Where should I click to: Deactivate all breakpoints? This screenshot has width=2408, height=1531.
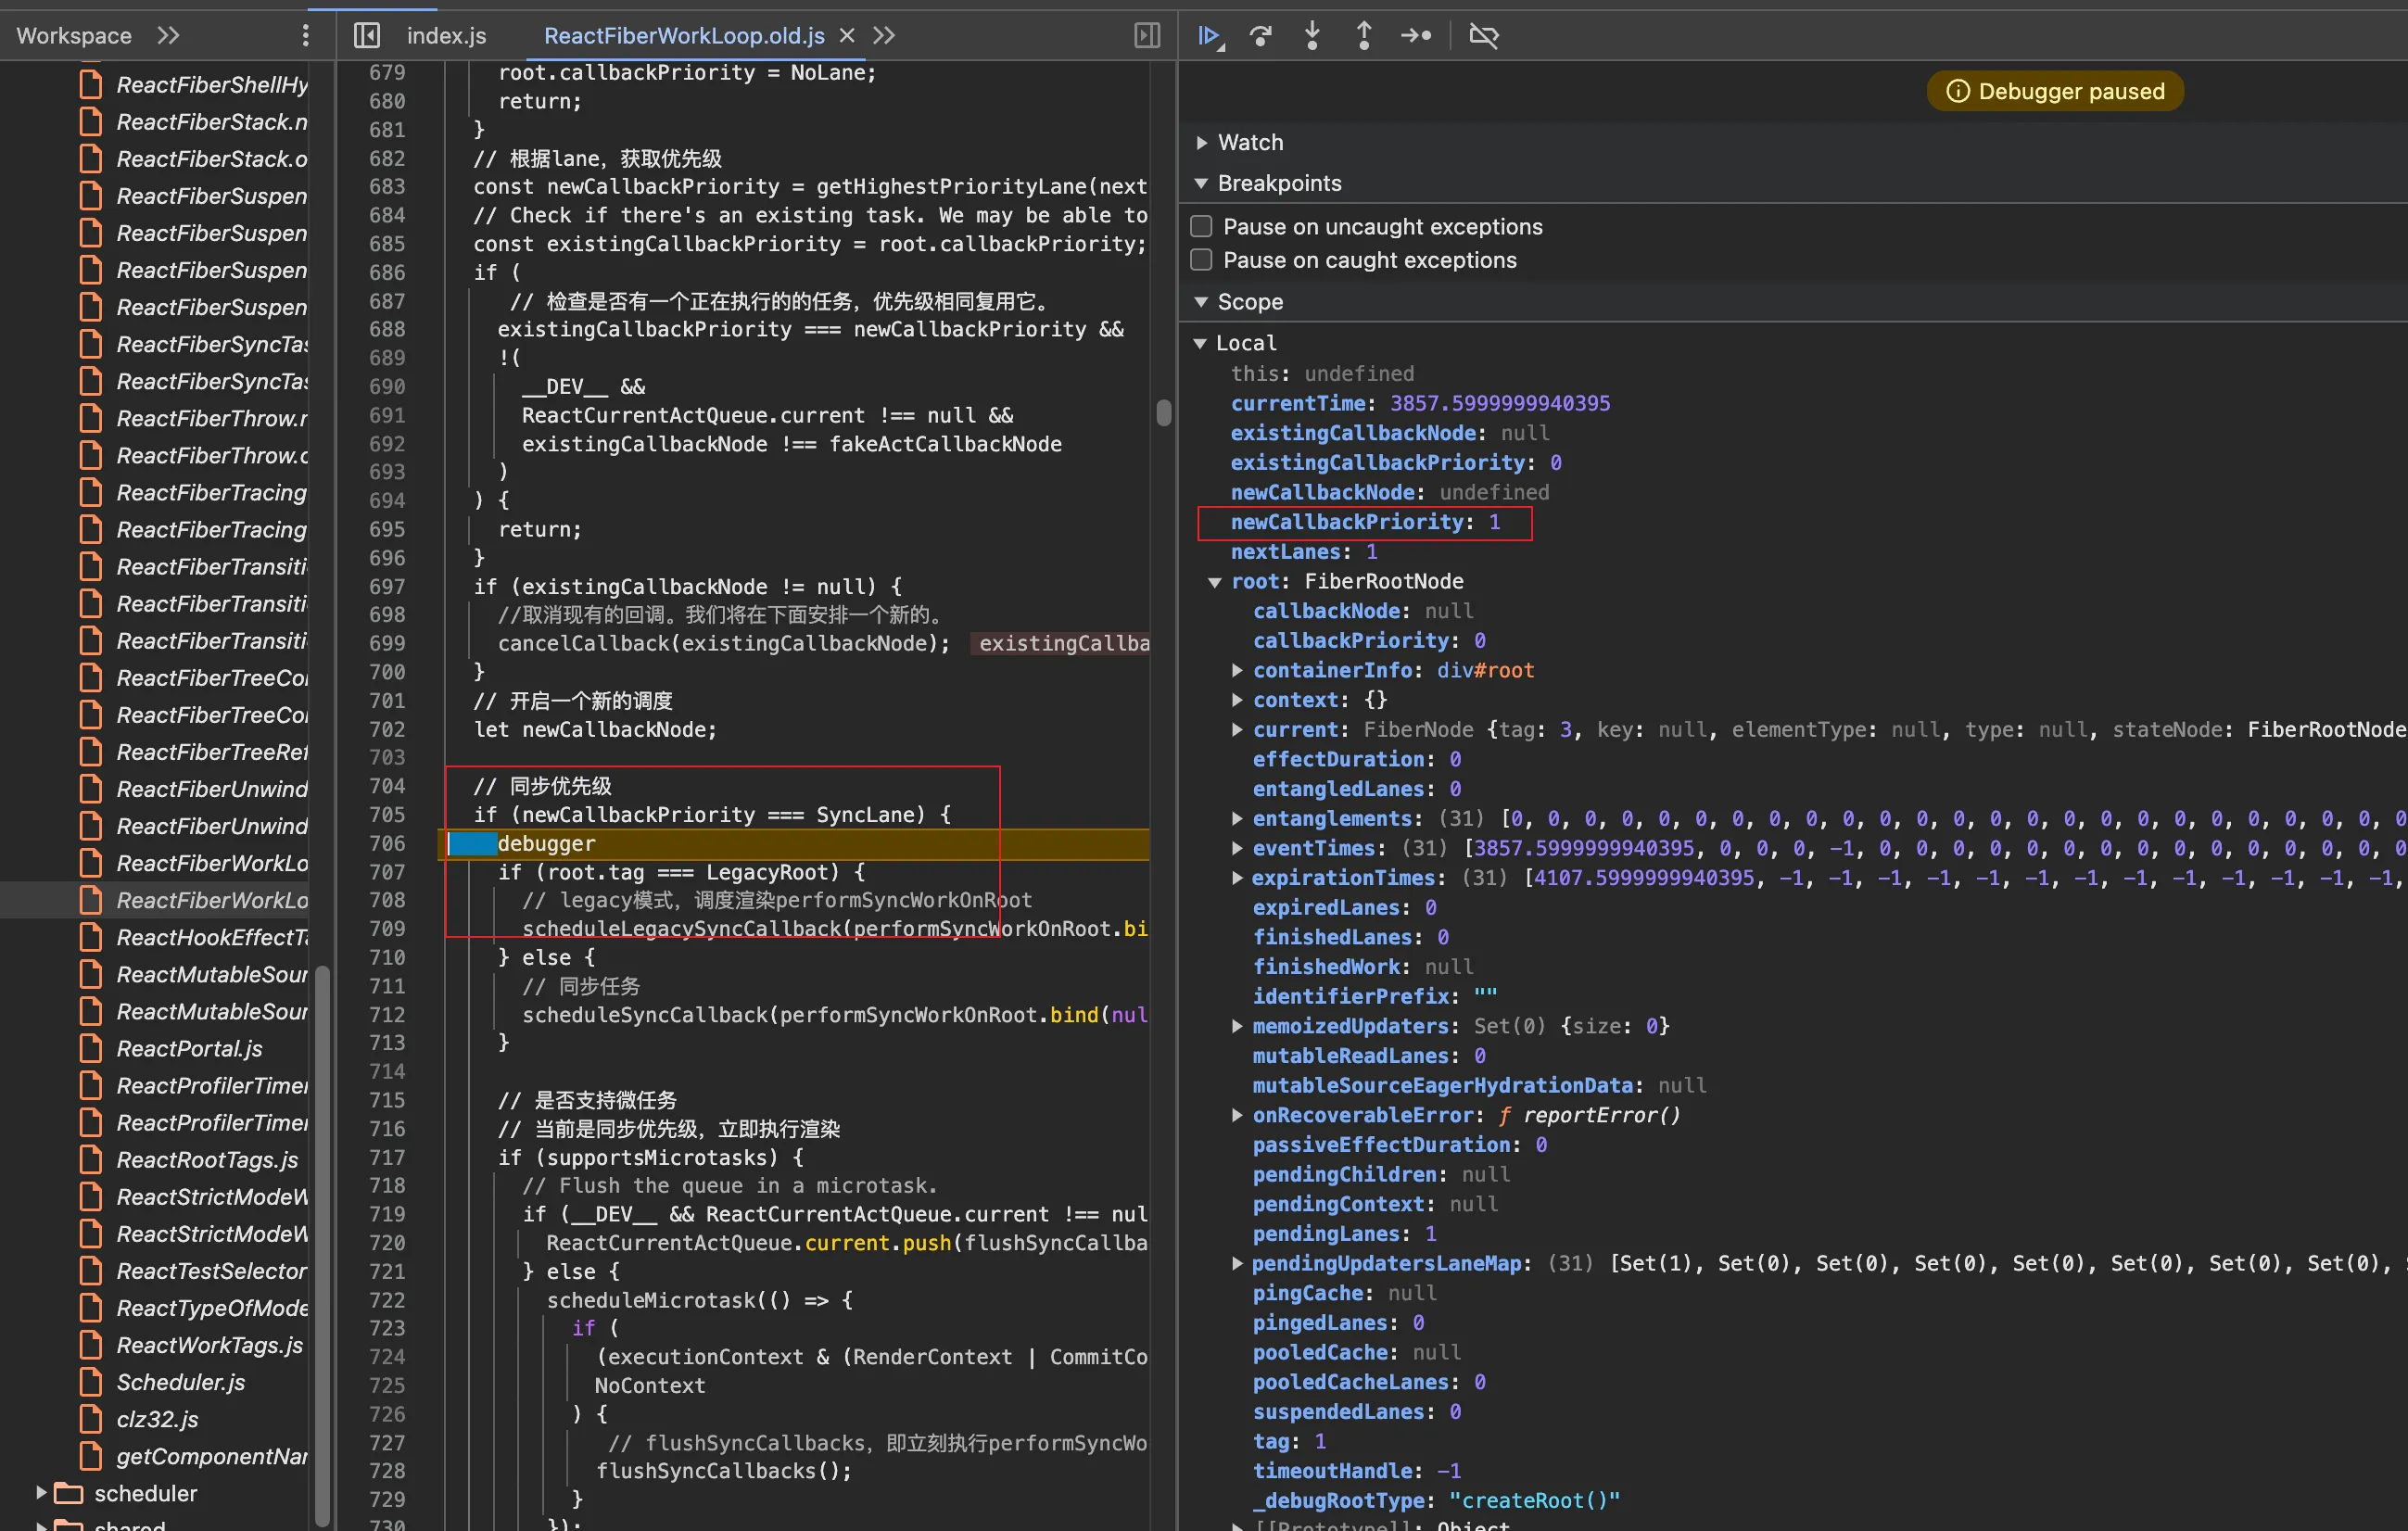tap(1483, 36)
